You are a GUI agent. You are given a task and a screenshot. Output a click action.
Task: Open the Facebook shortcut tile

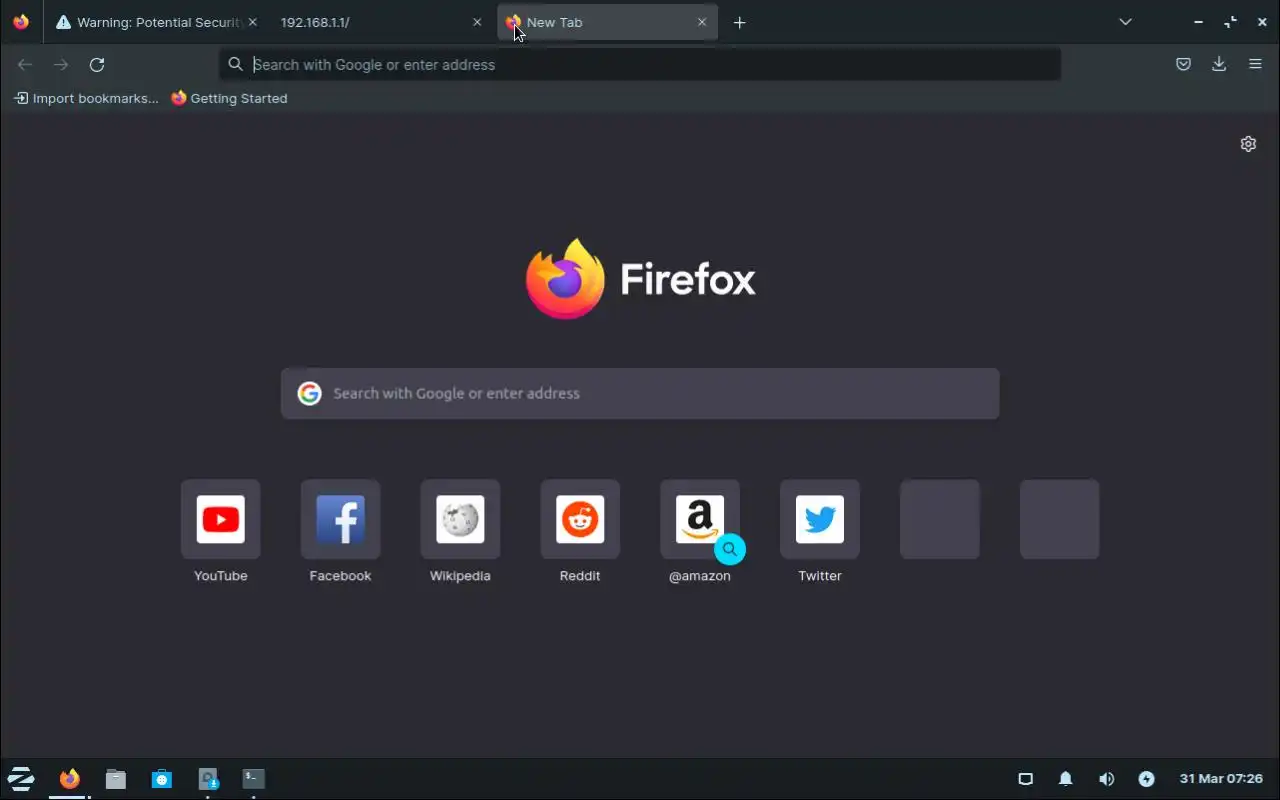(x=340, y=519)
